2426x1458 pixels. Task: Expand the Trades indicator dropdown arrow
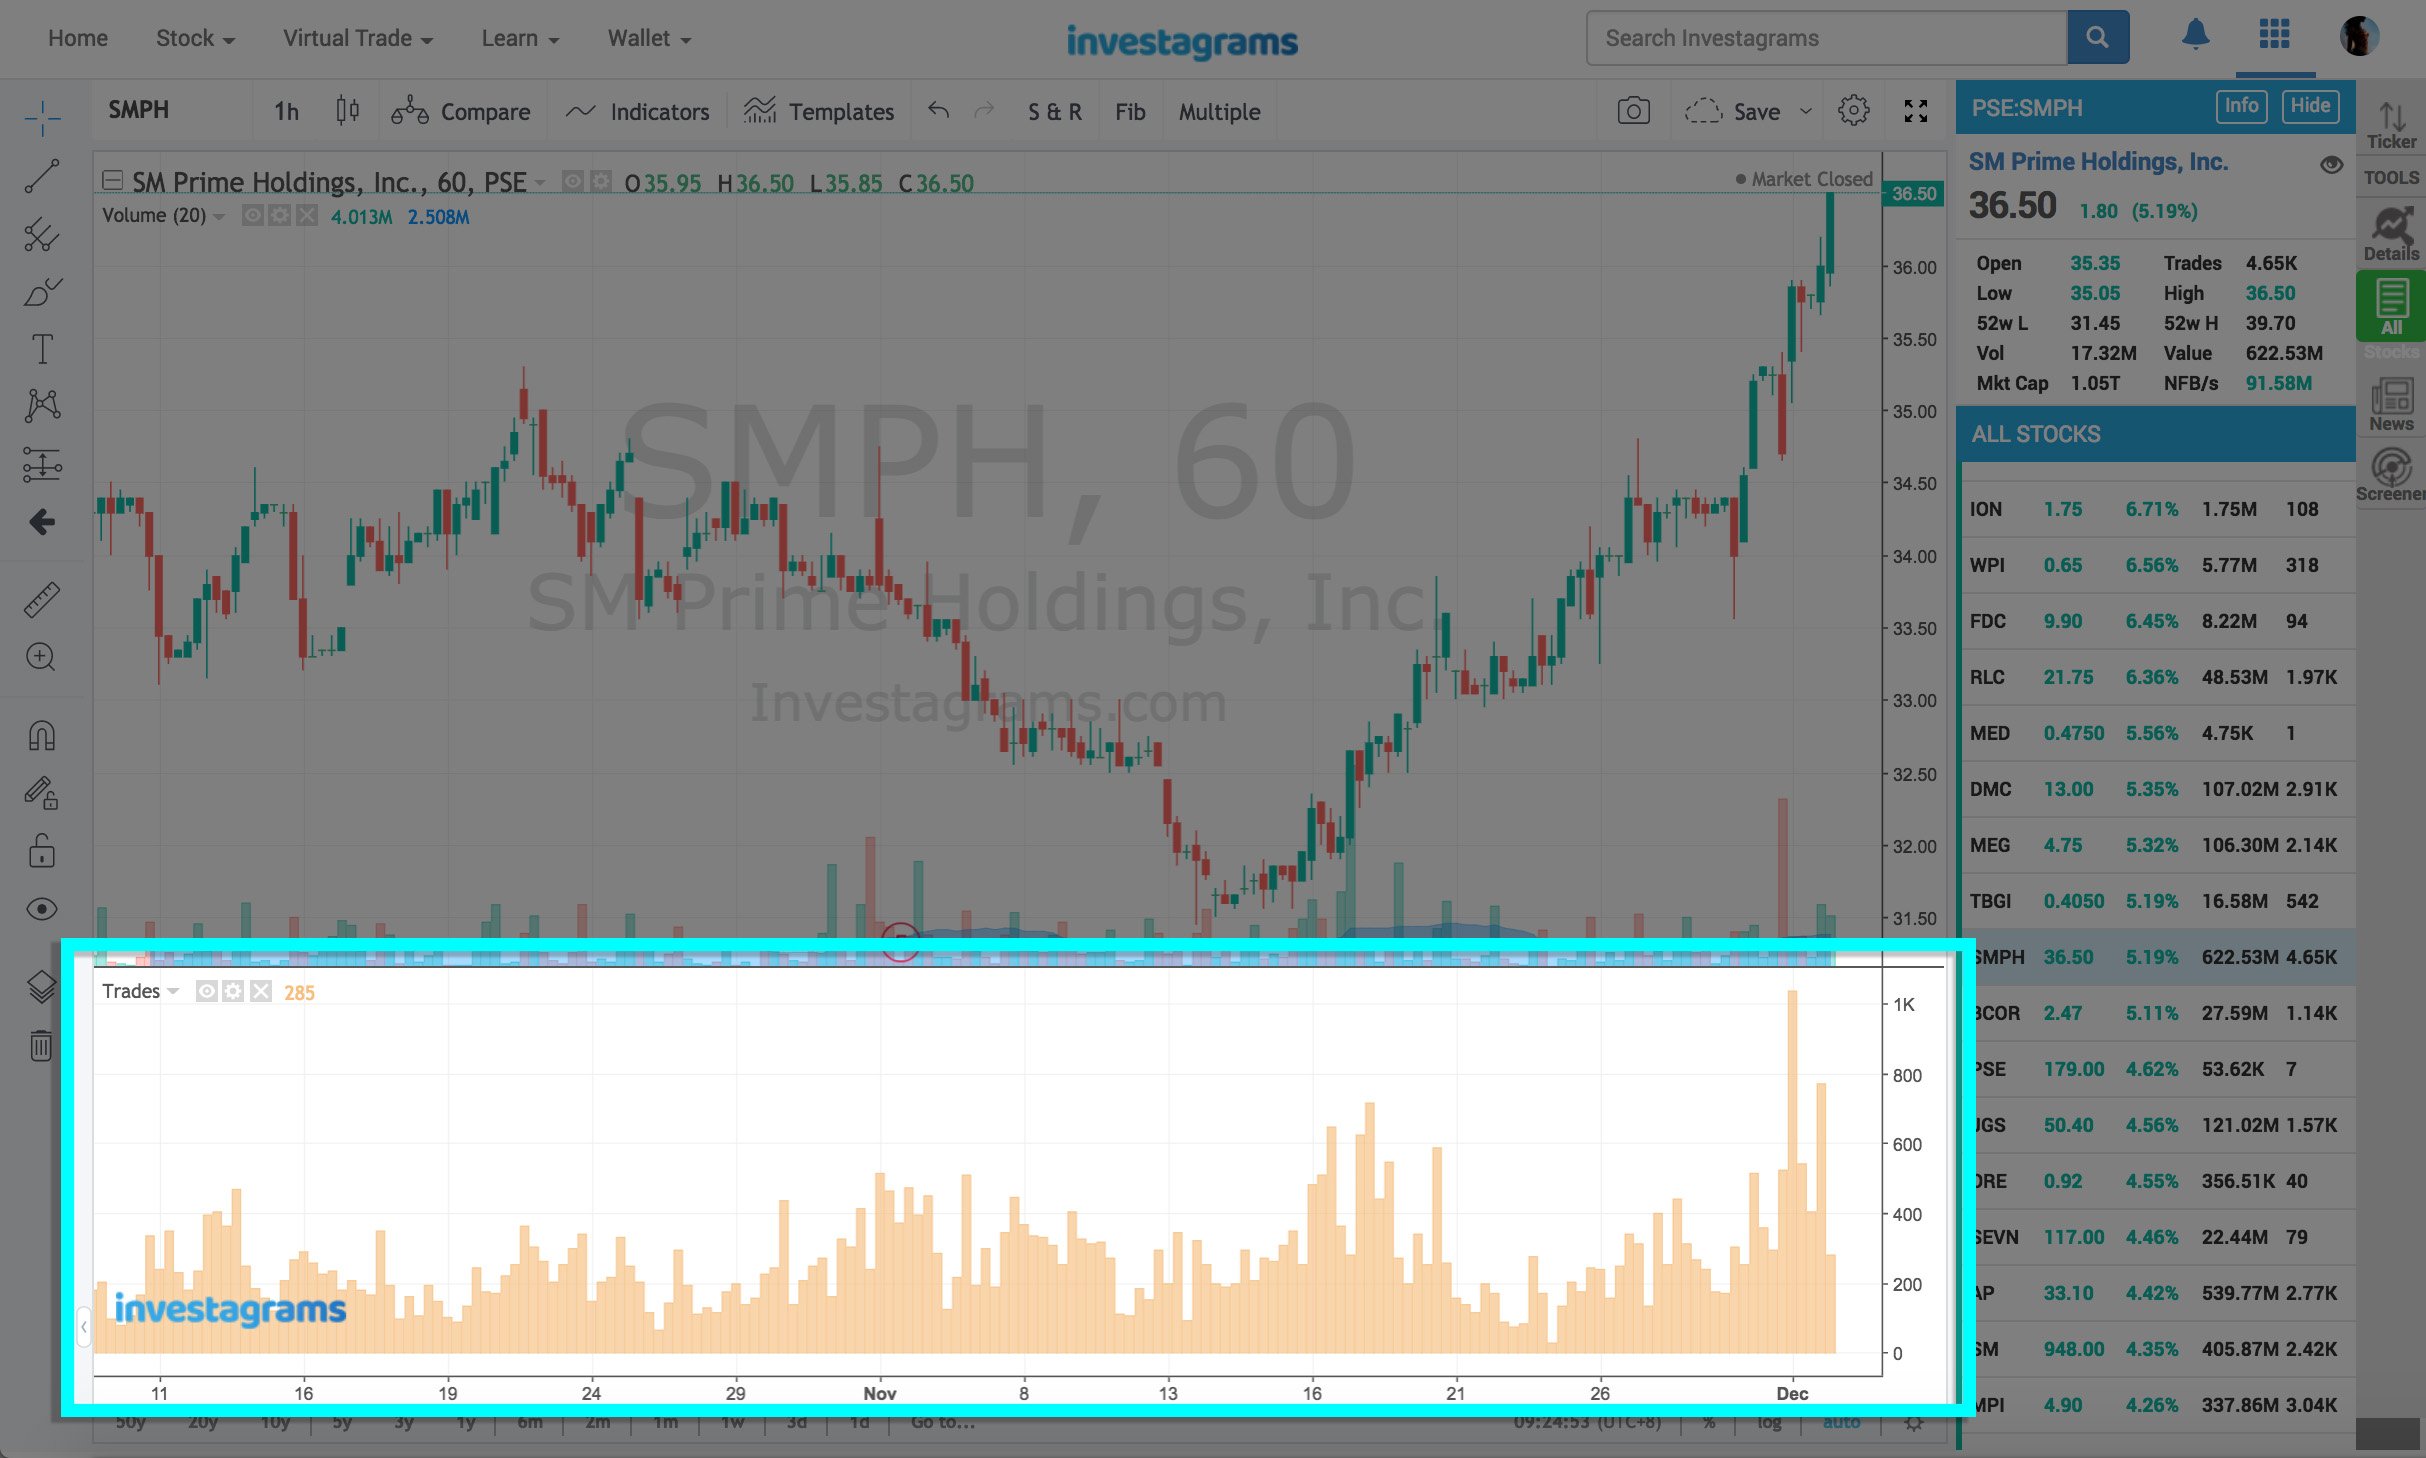[x=173, y=991]
